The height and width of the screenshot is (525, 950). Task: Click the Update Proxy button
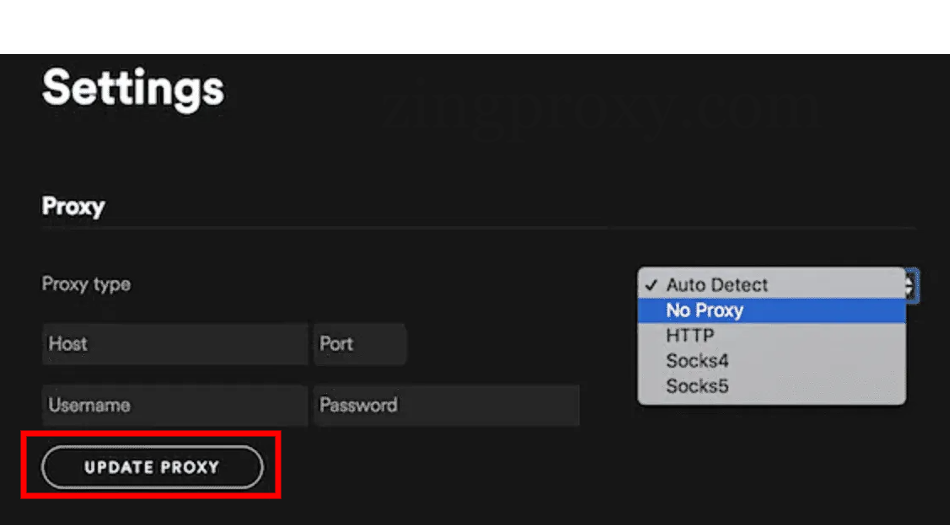pyautogui.click(x=152, y=467)
